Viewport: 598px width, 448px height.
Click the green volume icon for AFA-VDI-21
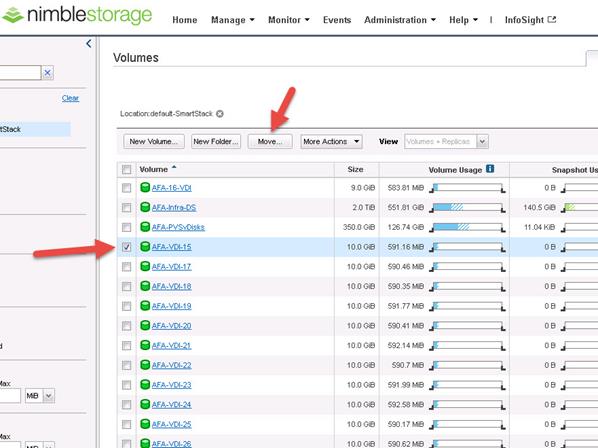click(x=145, y=345)
